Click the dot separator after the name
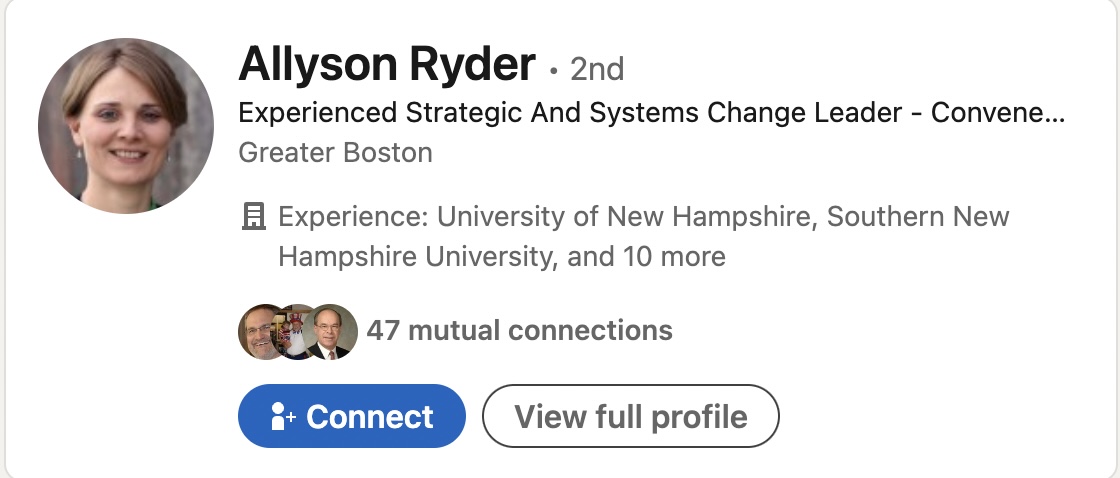Image resolution: width=1120 pixels, height=478 pixels. click(x=553, y=71)
